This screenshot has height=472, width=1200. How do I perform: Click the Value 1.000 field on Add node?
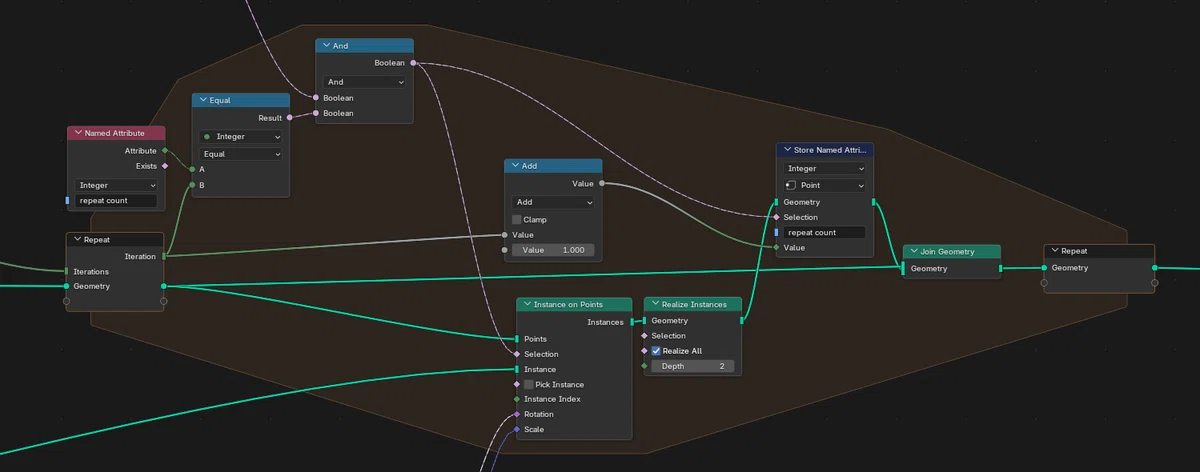click(x=553, y=250)
